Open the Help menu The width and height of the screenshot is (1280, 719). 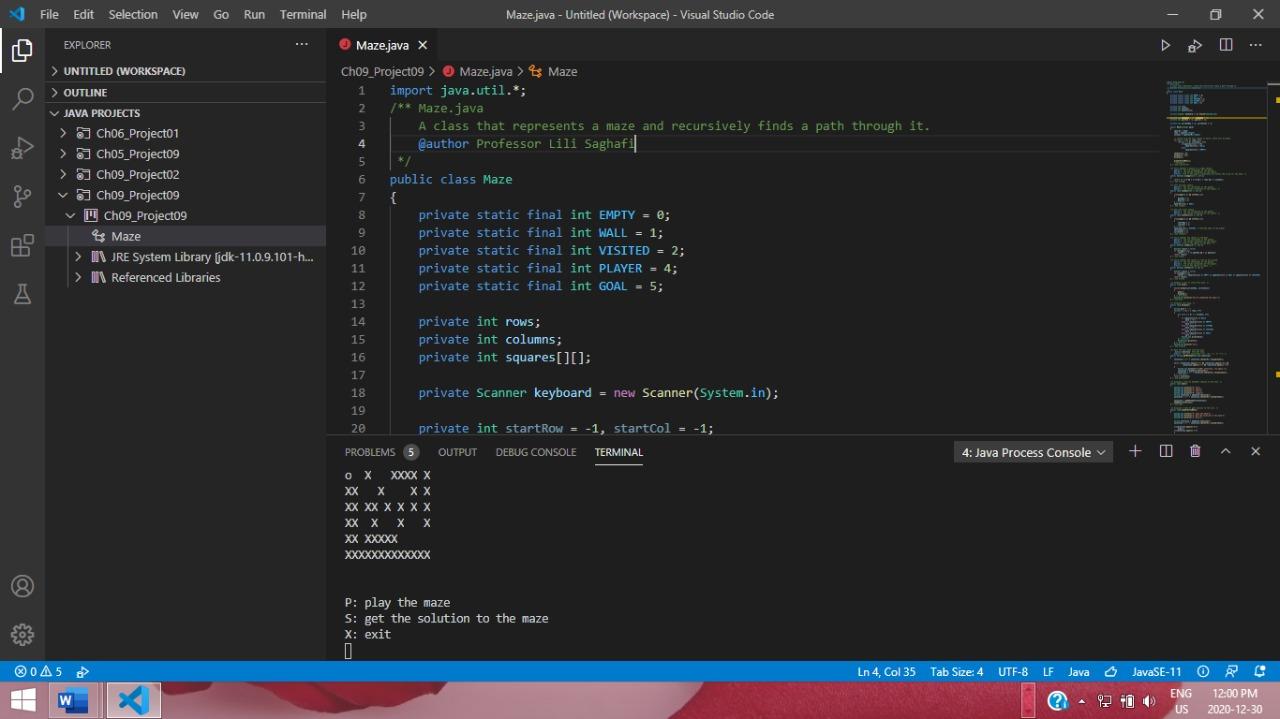click(354, 14)
